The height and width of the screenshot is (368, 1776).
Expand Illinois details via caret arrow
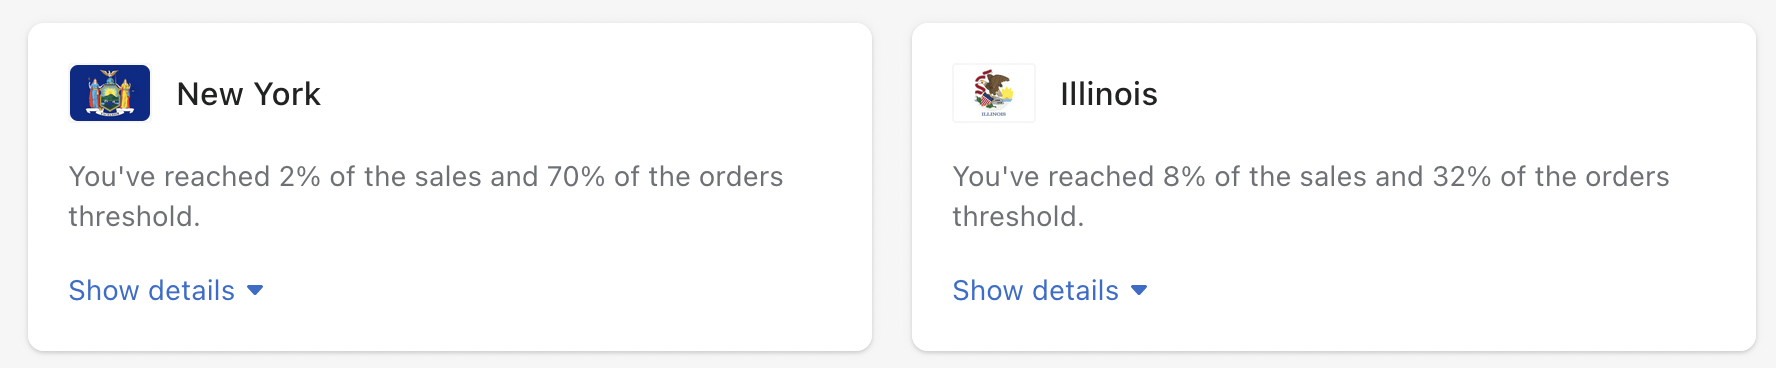click(1139, 290)
